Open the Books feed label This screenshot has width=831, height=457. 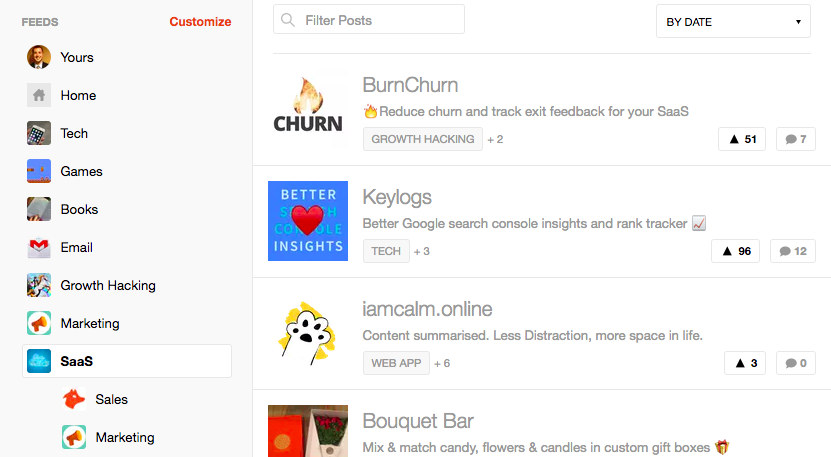tap(79, 209)
